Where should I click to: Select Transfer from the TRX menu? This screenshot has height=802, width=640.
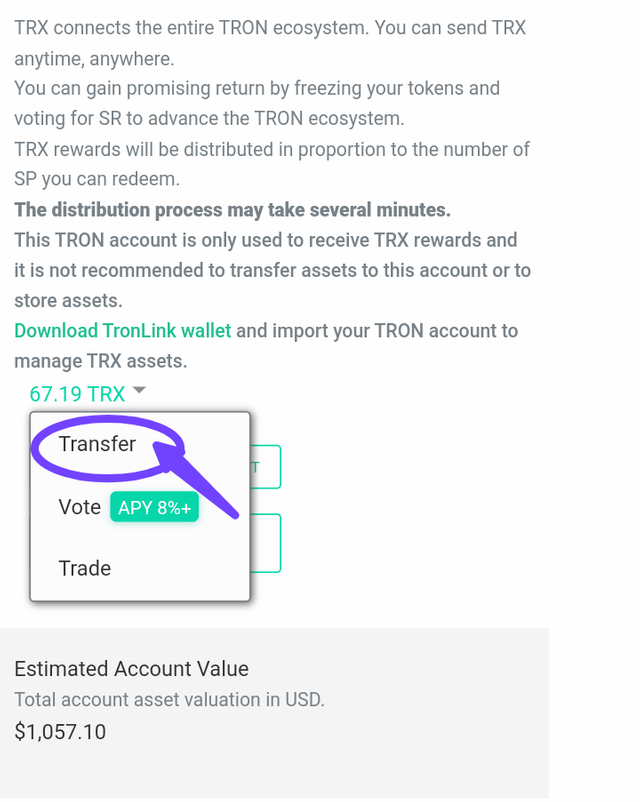click(x=97, y=444)
